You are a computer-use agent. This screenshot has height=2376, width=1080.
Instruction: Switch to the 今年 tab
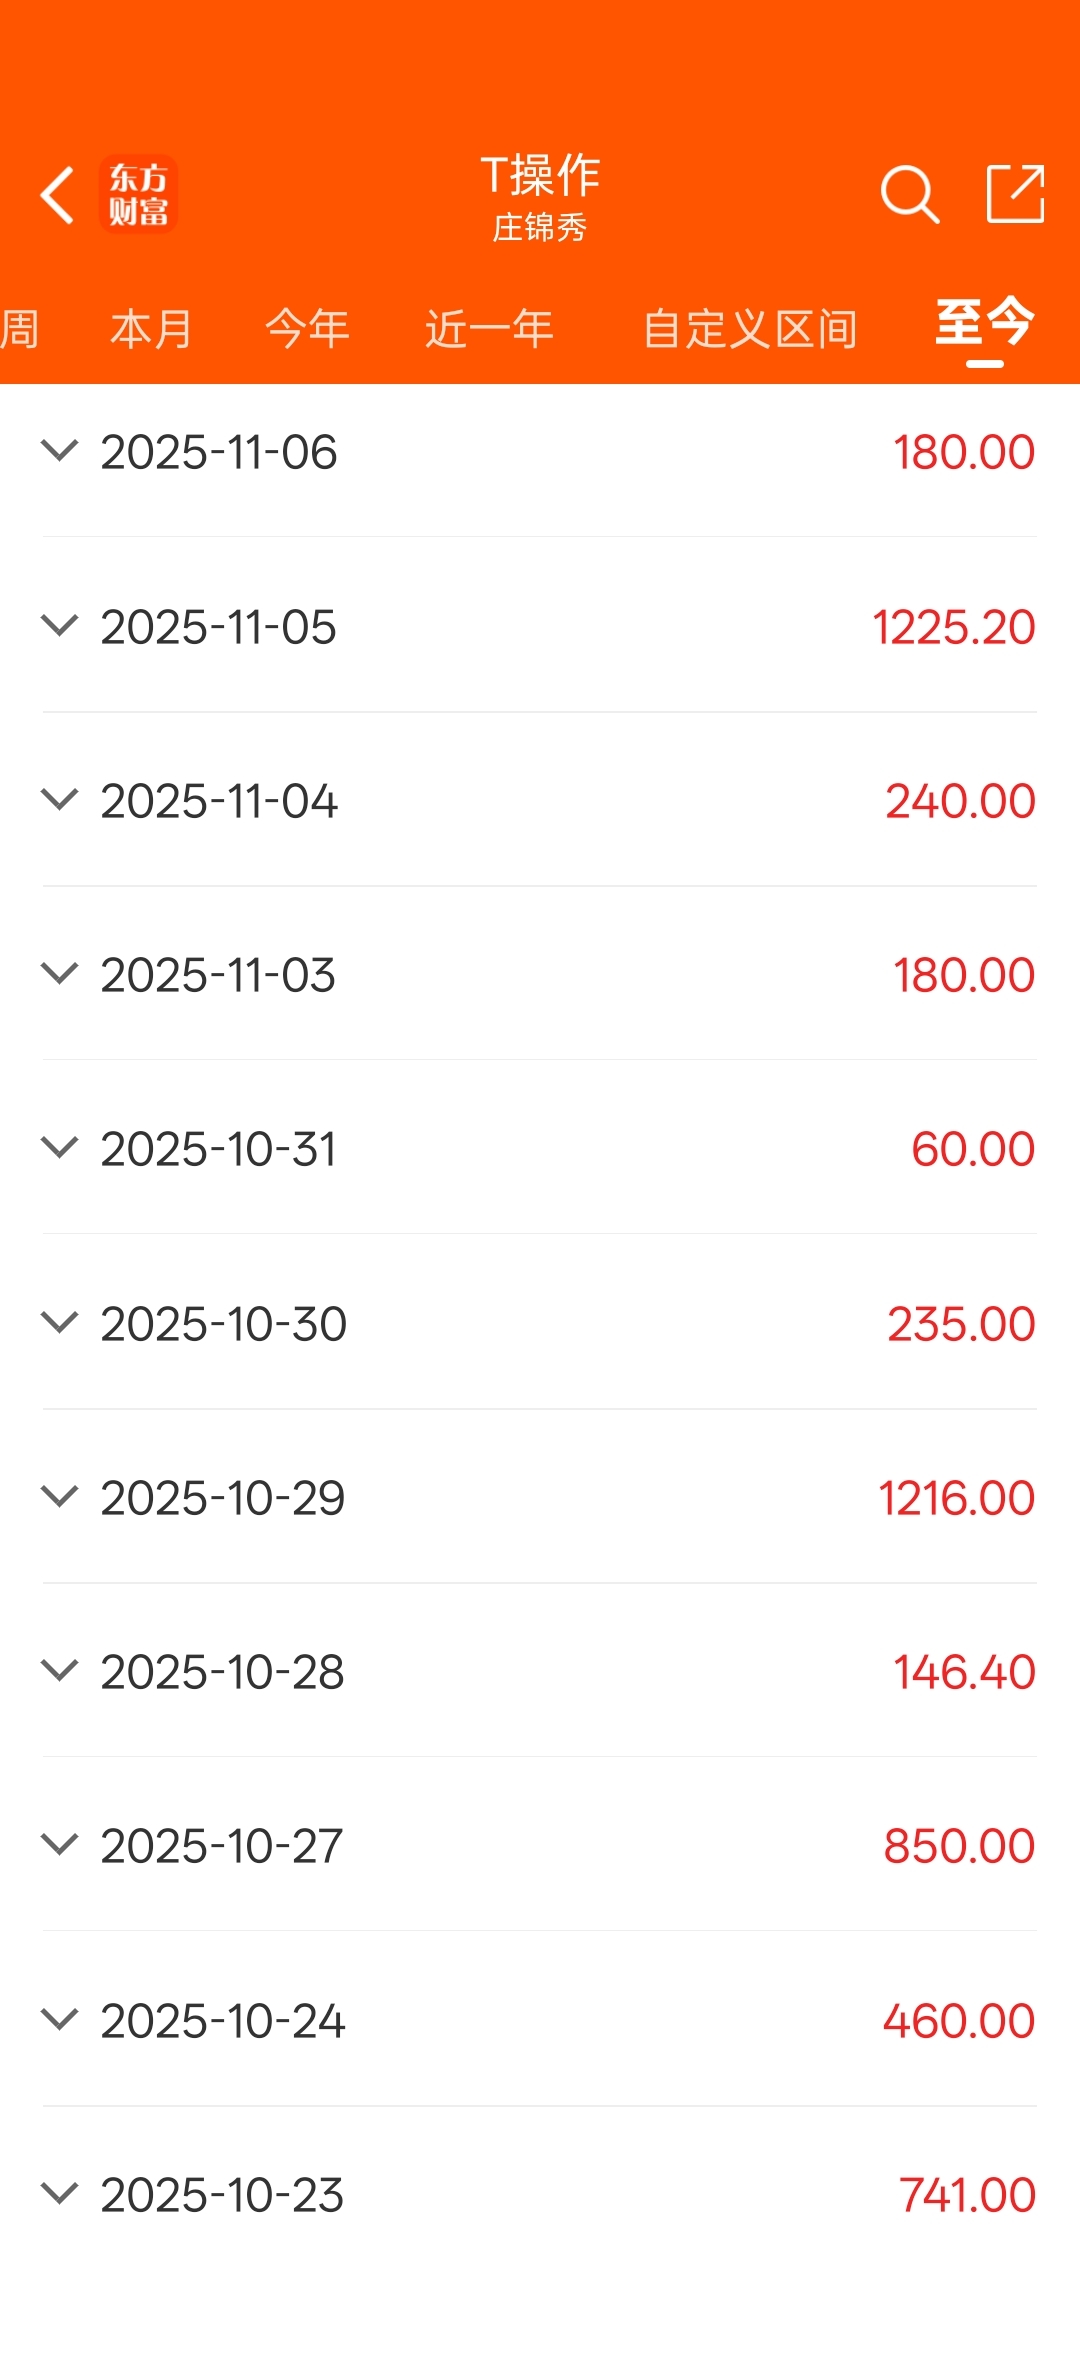307,329
